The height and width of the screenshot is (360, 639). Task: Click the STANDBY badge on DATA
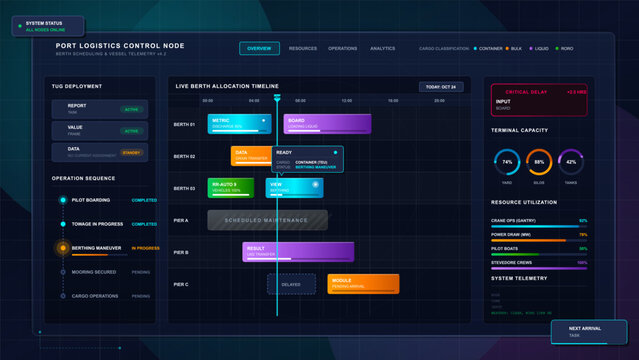click(131, 152)
